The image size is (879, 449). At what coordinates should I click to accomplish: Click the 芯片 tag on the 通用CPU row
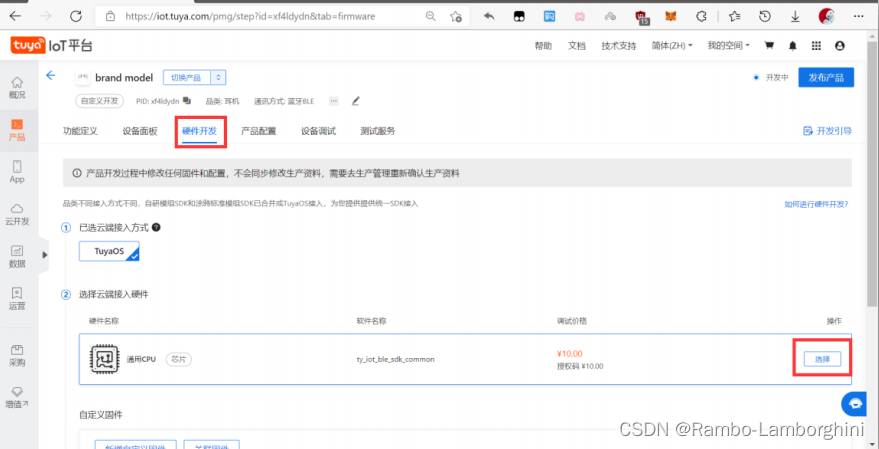point(178,359)
